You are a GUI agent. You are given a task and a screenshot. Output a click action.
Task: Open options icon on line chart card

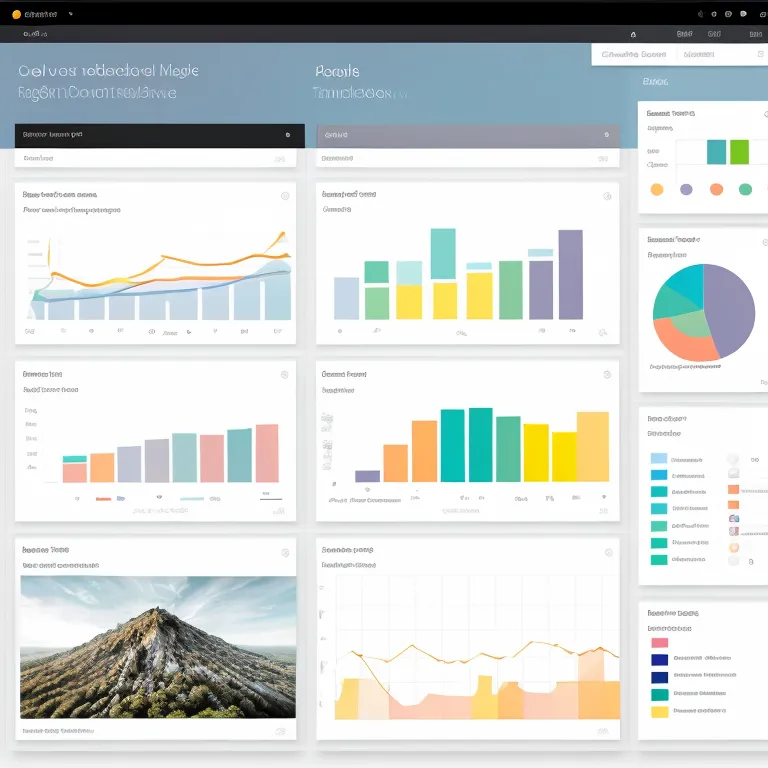tap(285, 196)
